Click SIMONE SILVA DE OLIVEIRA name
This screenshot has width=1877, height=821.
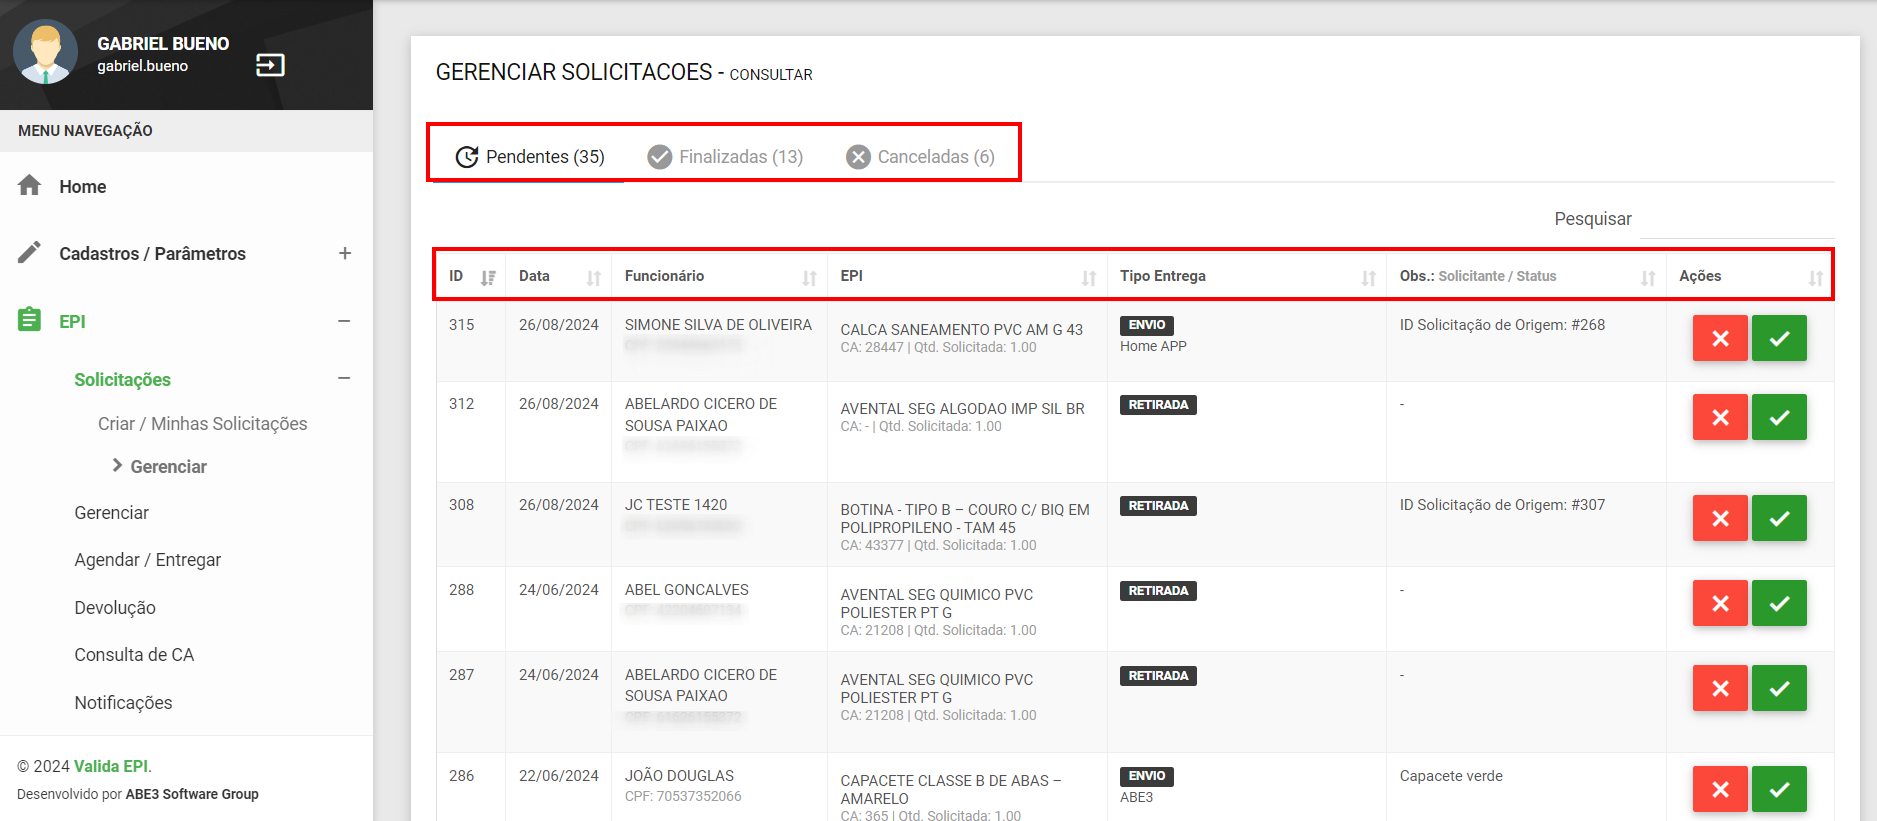[x=718, y=325]
